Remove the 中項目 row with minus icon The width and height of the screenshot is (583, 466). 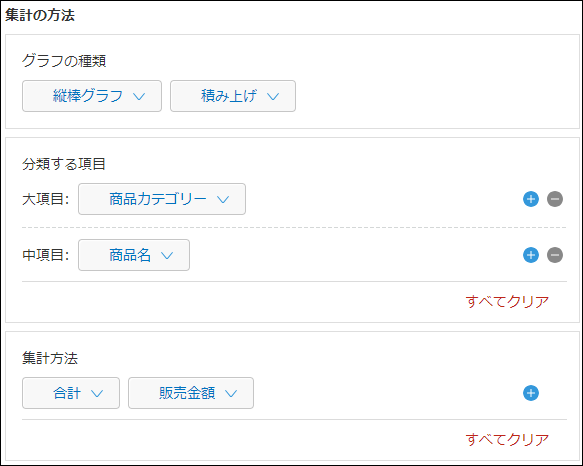click(555, 255)
